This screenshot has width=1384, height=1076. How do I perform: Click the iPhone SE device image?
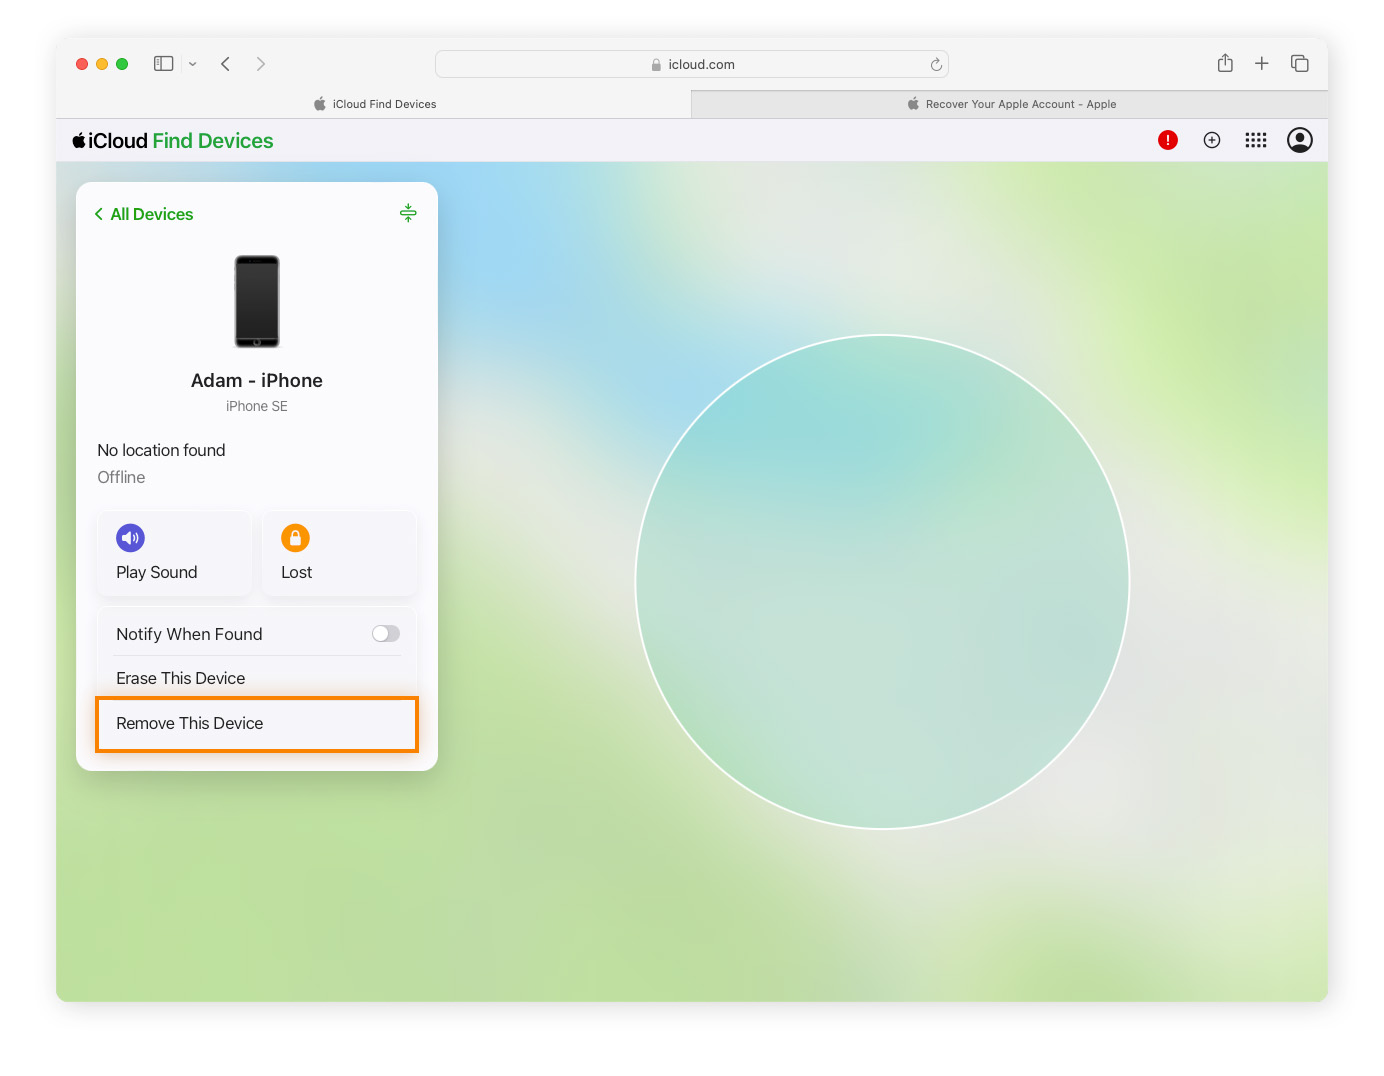point(257,301)
